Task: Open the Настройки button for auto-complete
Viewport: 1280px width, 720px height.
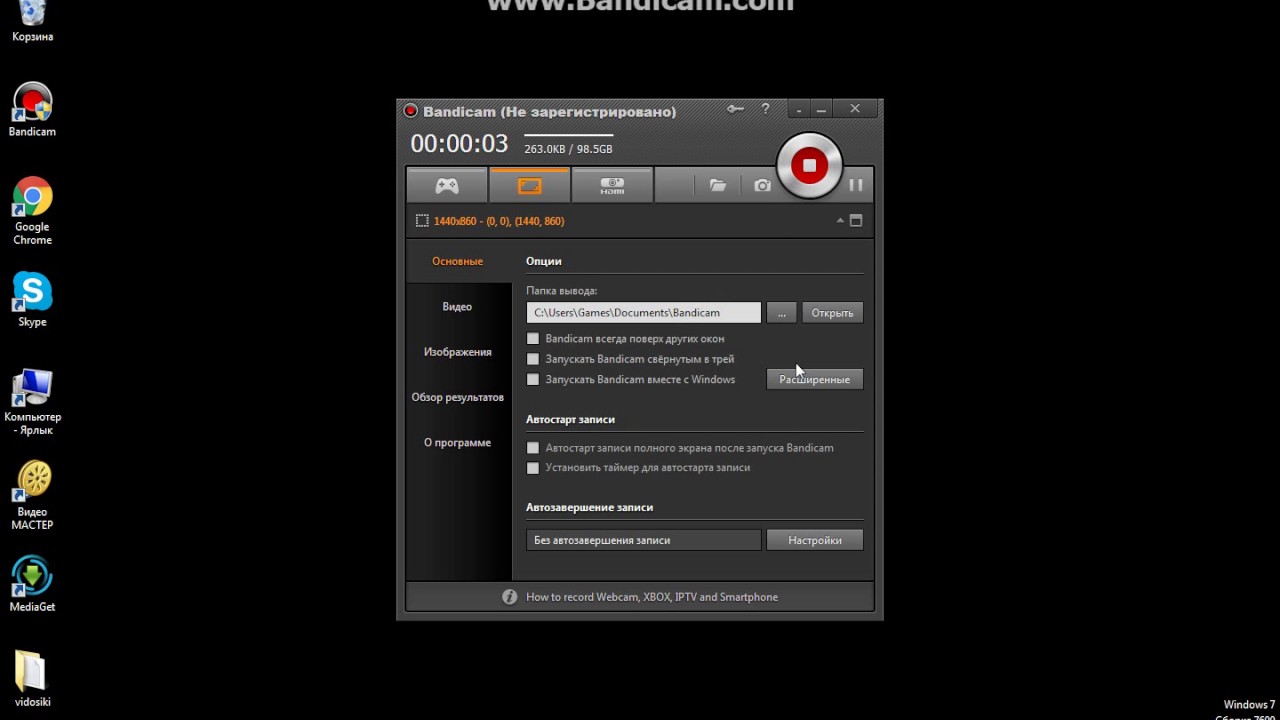Action: point(815,540)
